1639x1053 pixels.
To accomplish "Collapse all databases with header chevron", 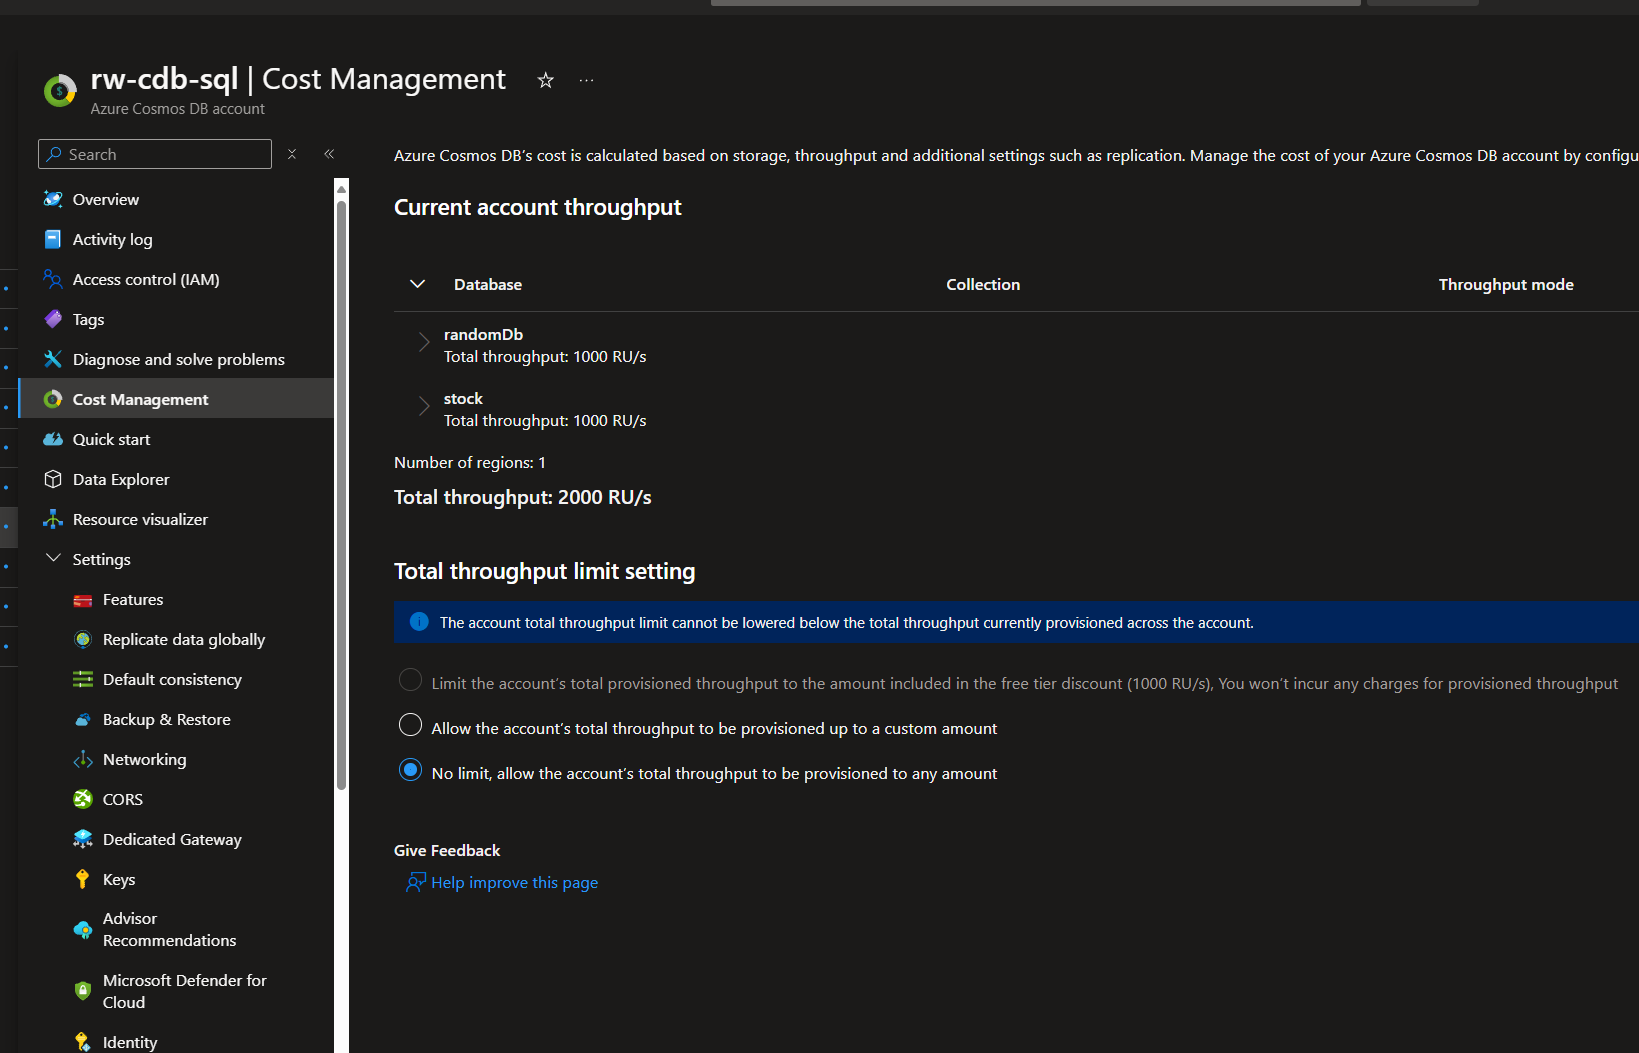I will [418, 284].
